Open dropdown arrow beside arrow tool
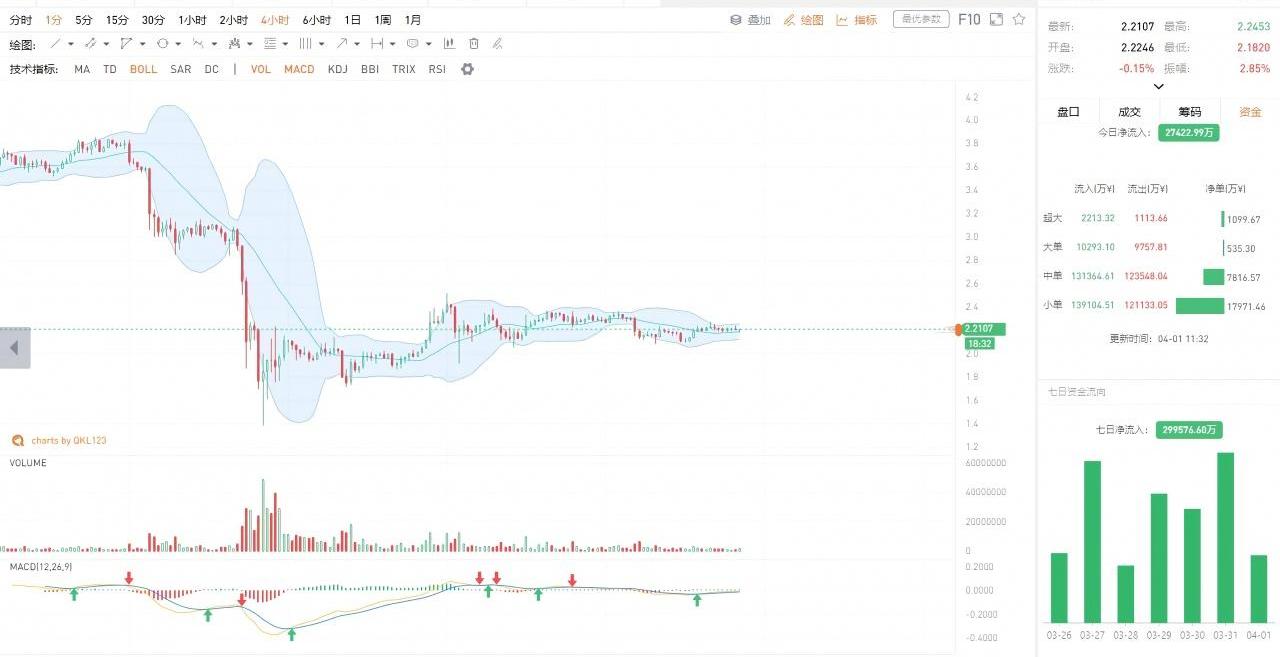The image size is (1280, 657). [x=358, y=44]
